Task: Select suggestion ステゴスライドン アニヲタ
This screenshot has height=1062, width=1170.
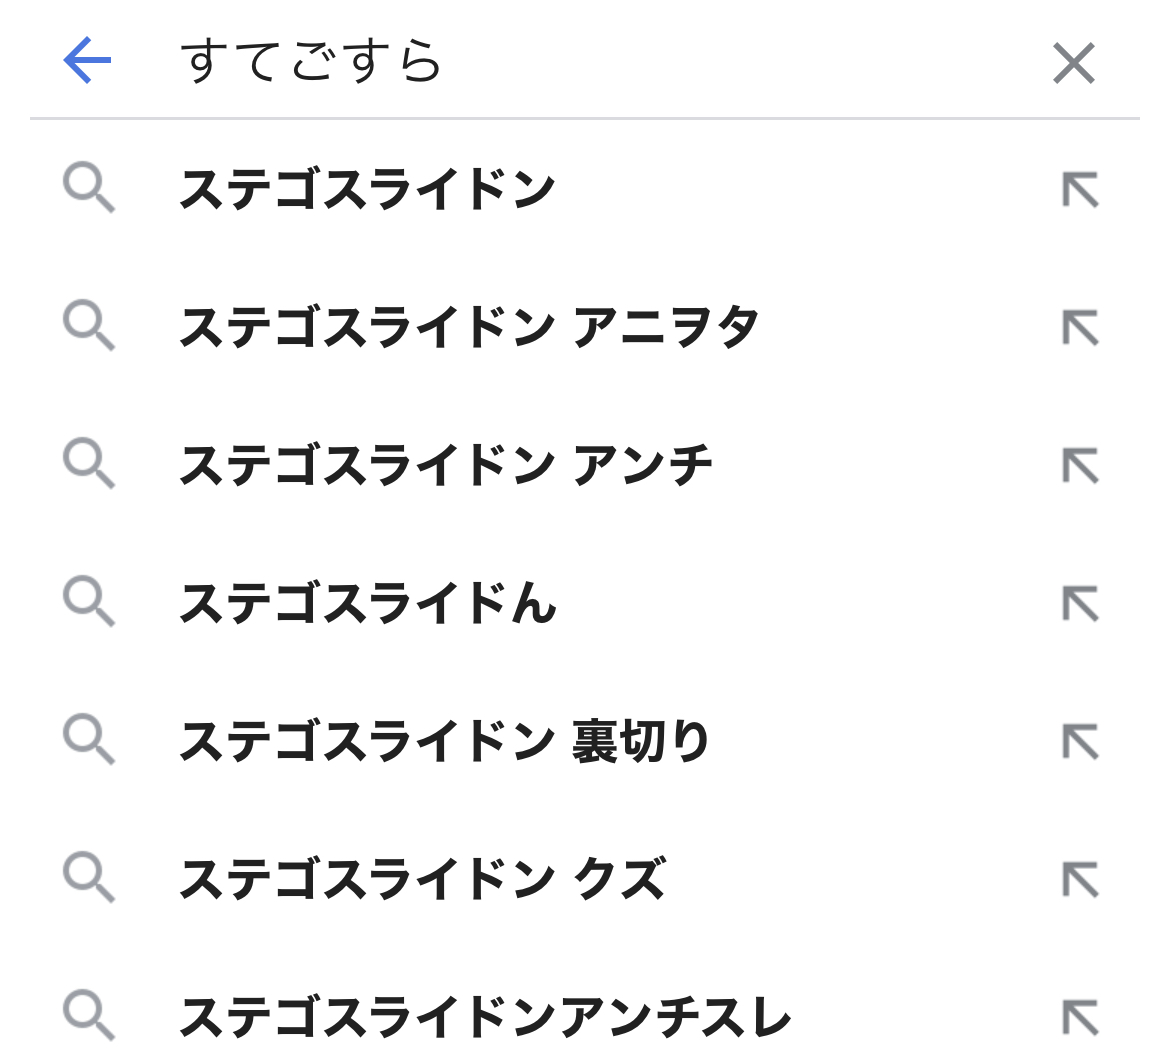Action: pyautogui.click(x=469, y=327)
